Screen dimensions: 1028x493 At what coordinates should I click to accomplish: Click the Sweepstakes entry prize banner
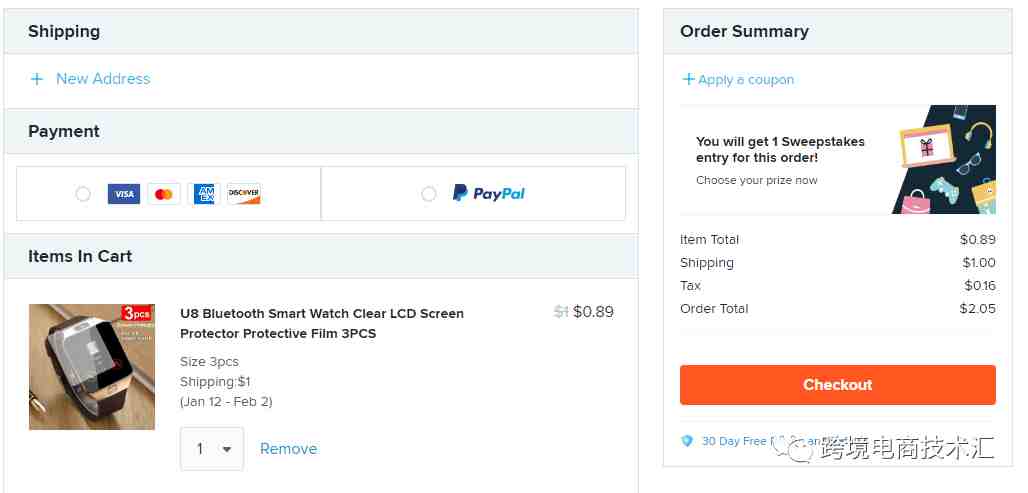[838, 159]
